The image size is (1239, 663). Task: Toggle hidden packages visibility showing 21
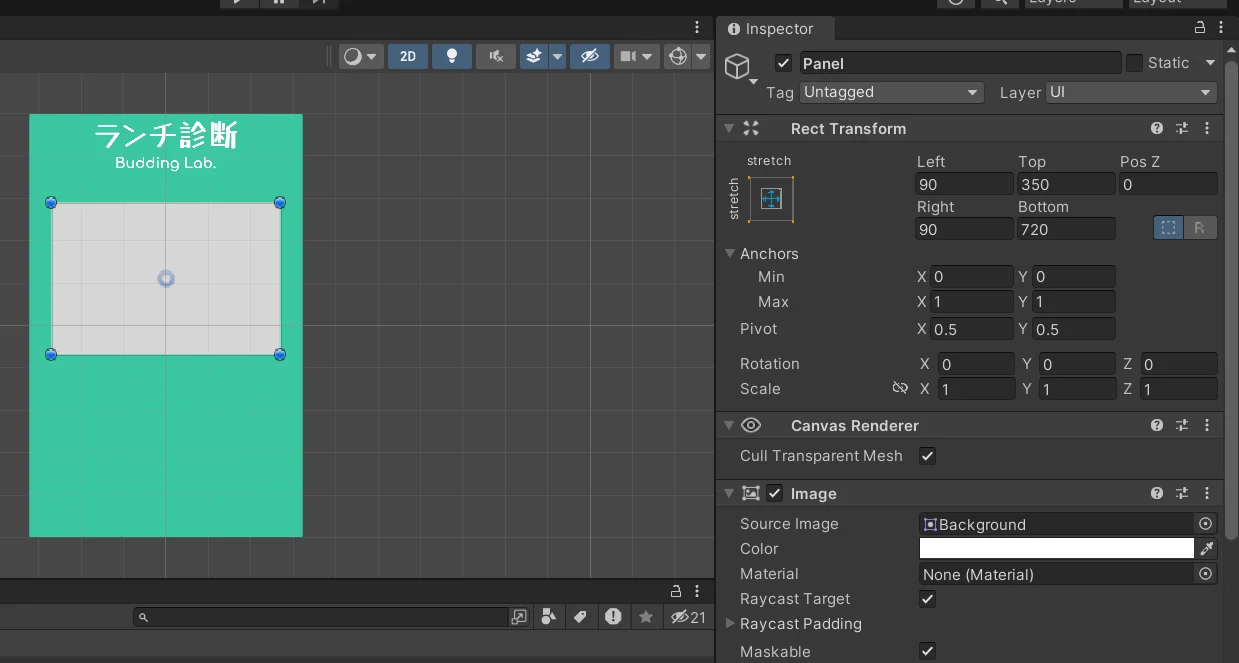click(x=688, y=617)
